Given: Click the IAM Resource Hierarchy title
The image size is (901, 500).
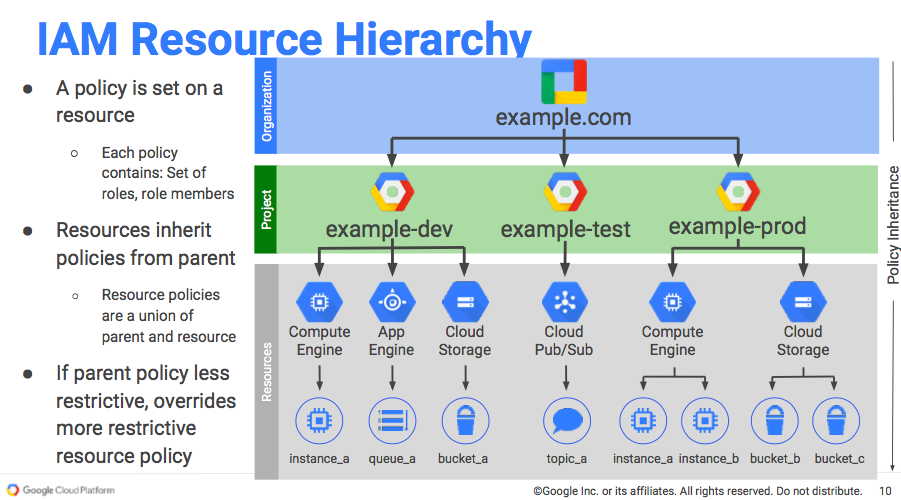Looking at the screenshot, I should (x=284, y=38).
